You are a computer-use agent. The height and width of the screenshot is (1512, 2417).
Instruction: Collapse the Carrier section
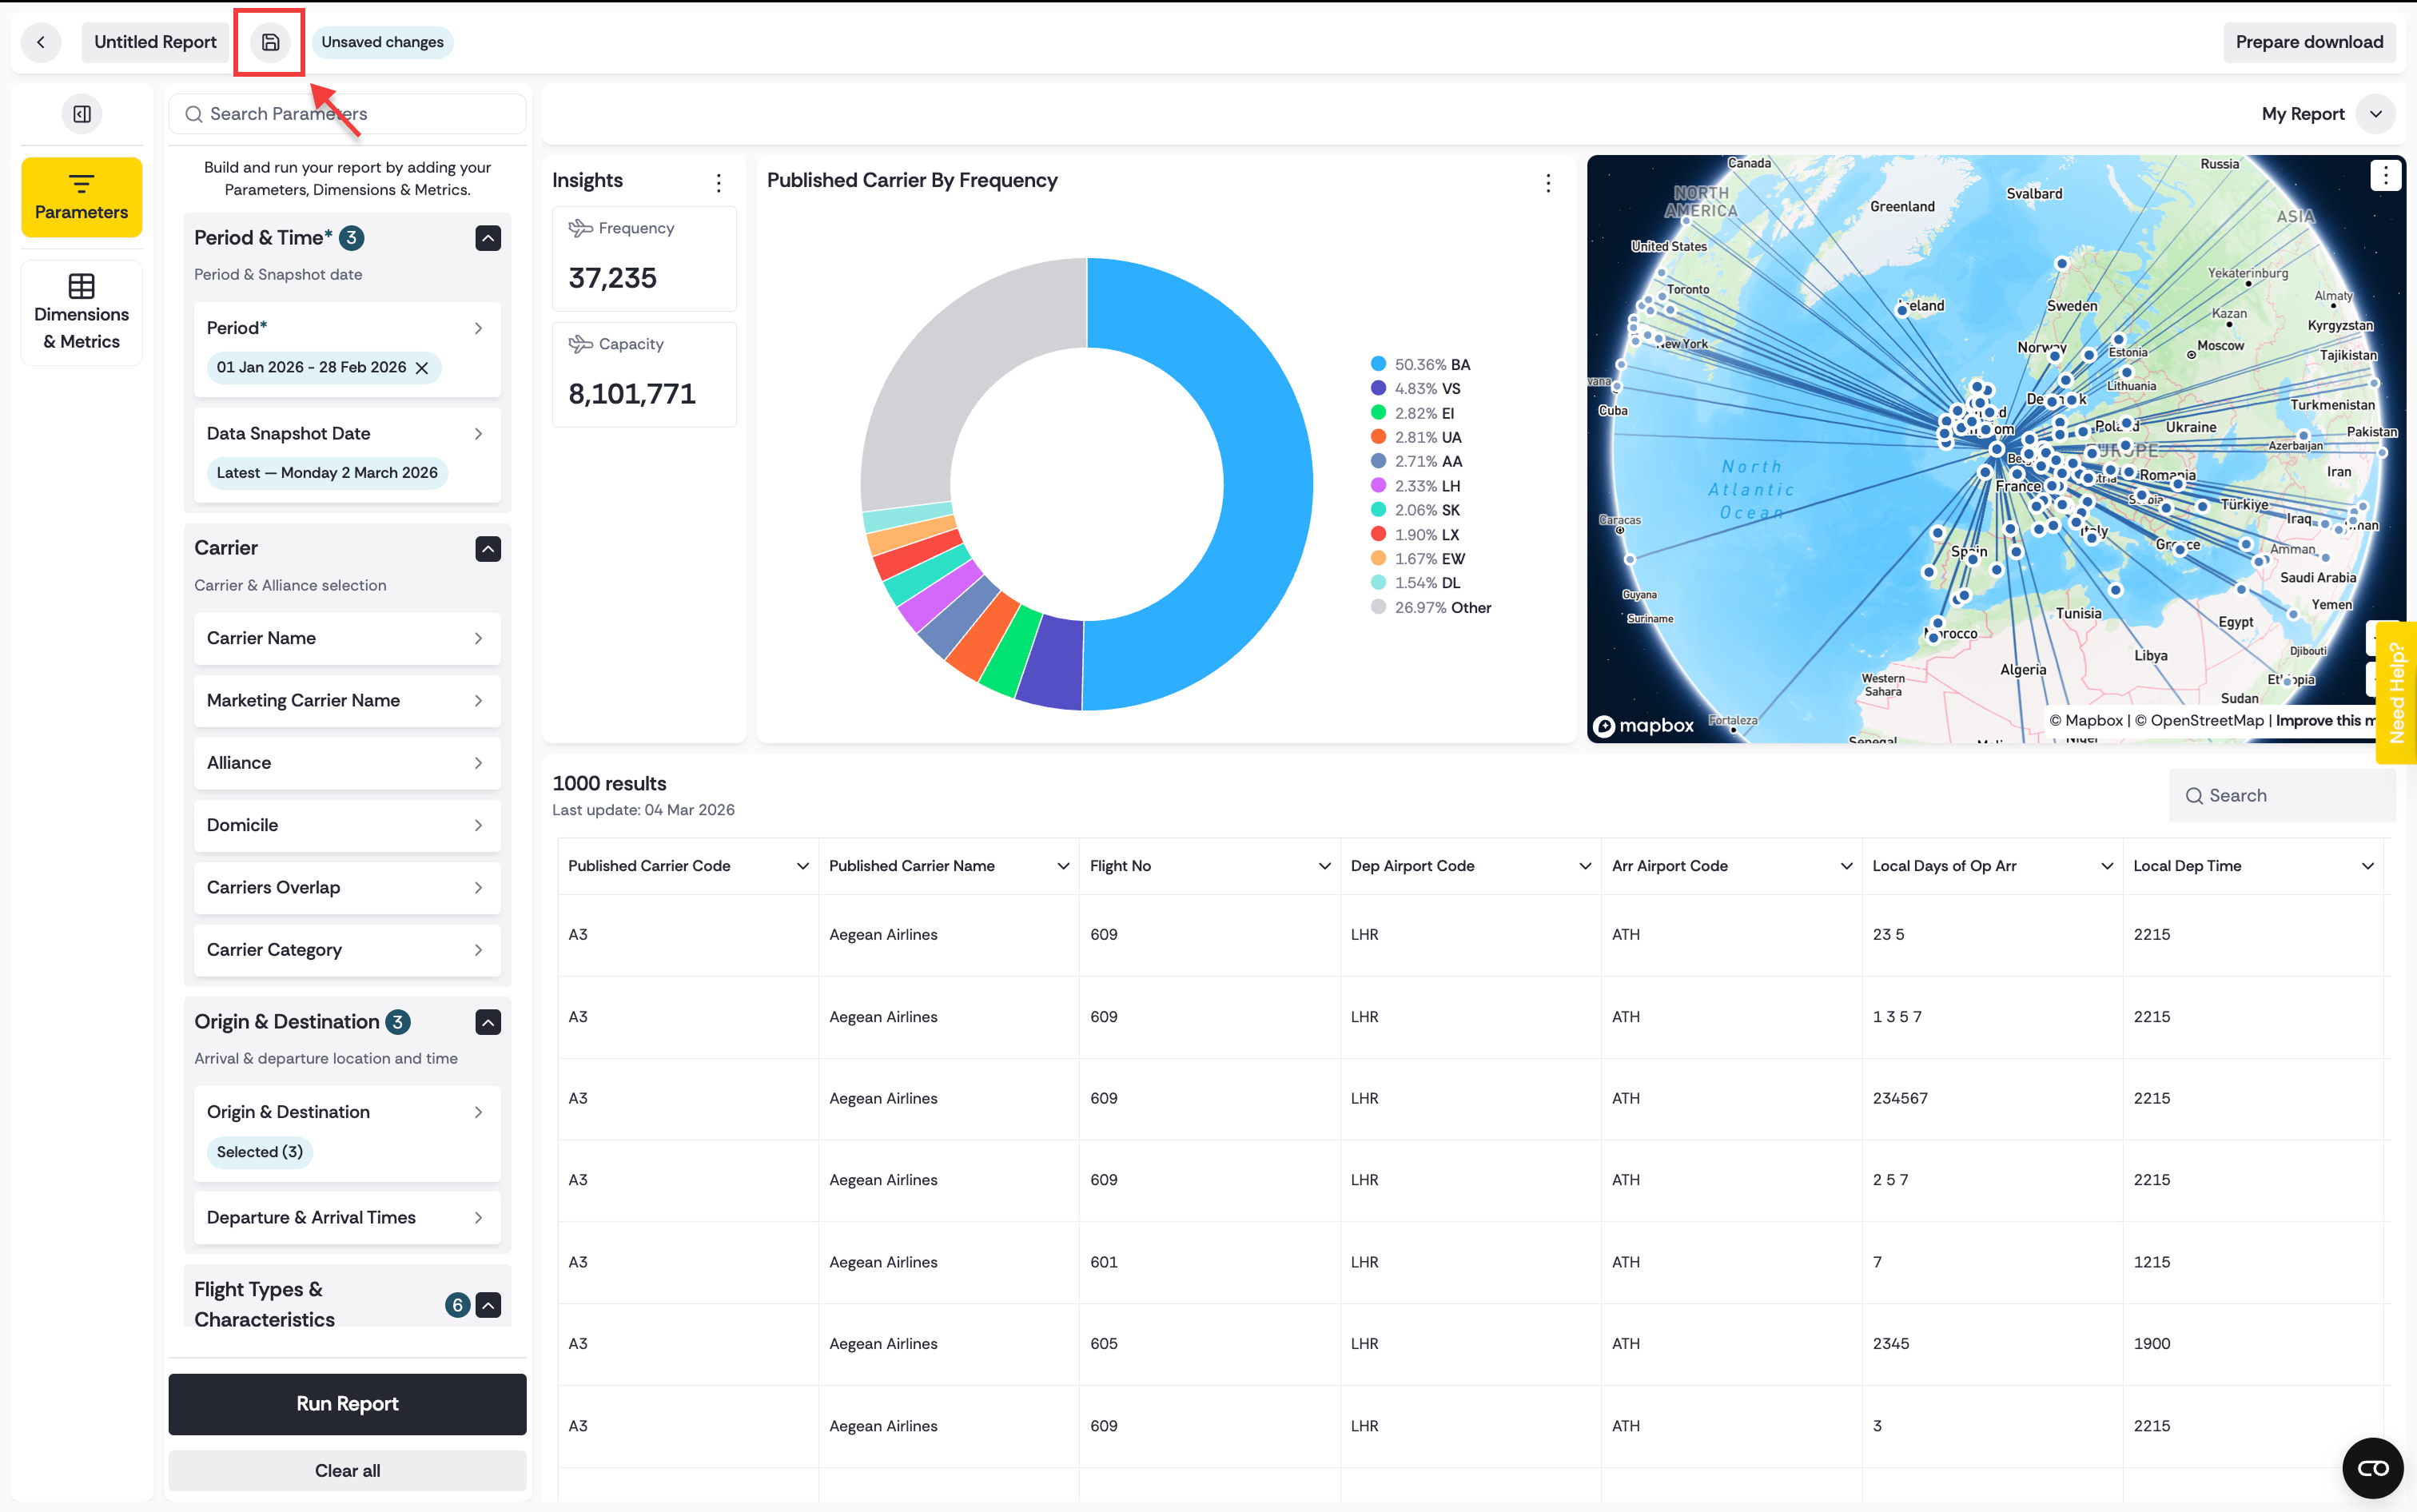point(488,549)
